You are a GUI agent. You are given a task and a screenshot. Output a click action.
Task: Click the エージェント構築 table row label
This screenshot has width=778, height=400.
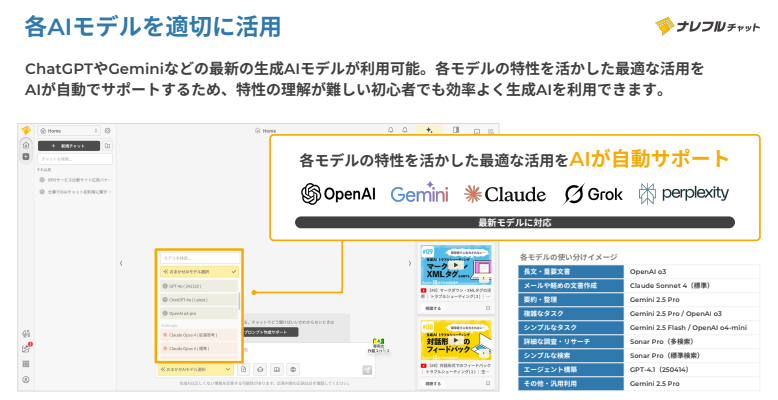(571, 369)
